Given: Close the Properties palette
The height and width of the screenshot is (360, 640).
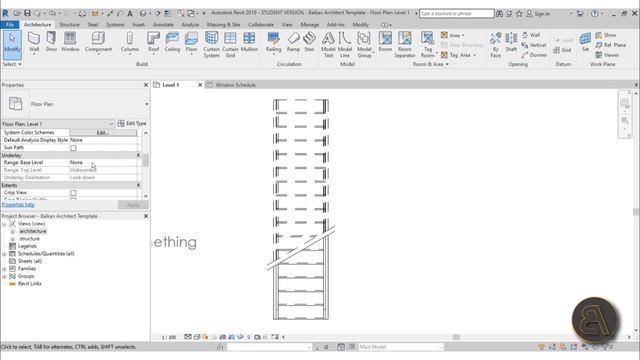Looking at the screenshot, I should point(146,85).
